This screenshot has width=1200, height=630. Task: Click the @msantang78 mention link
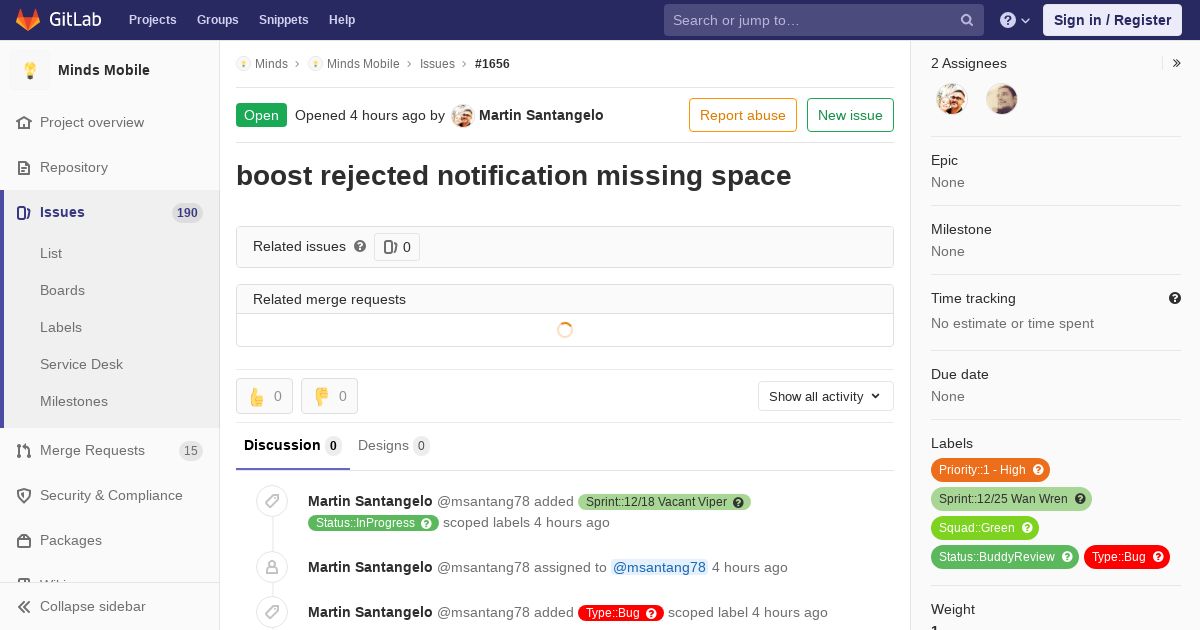click(659, 567)
